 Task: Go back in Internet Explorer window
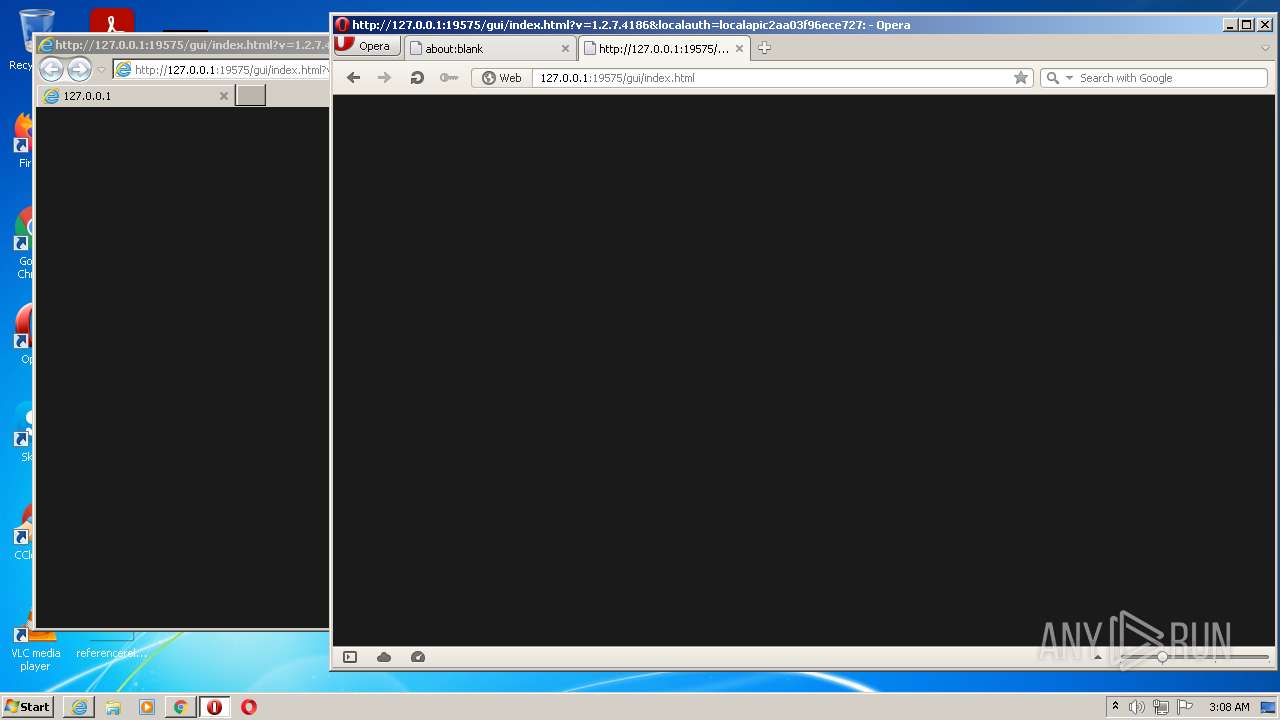(x=51, y=69)
